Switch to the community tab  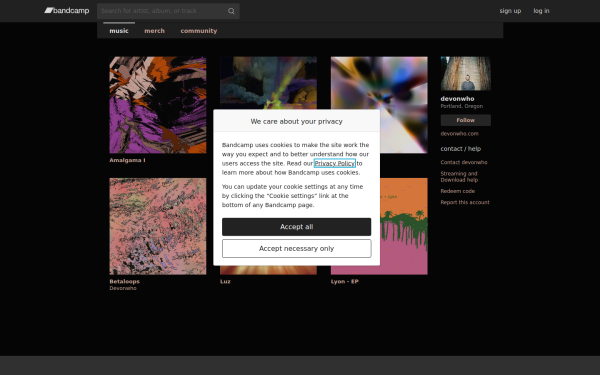199,31
